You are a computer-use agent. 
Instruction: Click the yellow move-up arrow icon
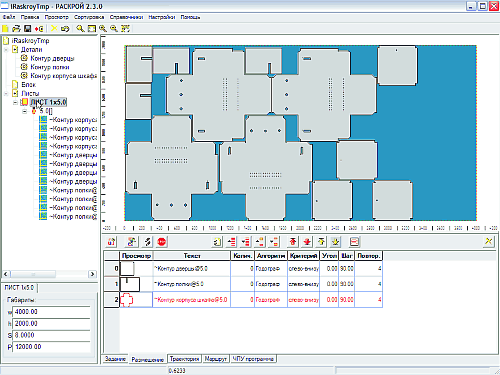tap(321, 242)
